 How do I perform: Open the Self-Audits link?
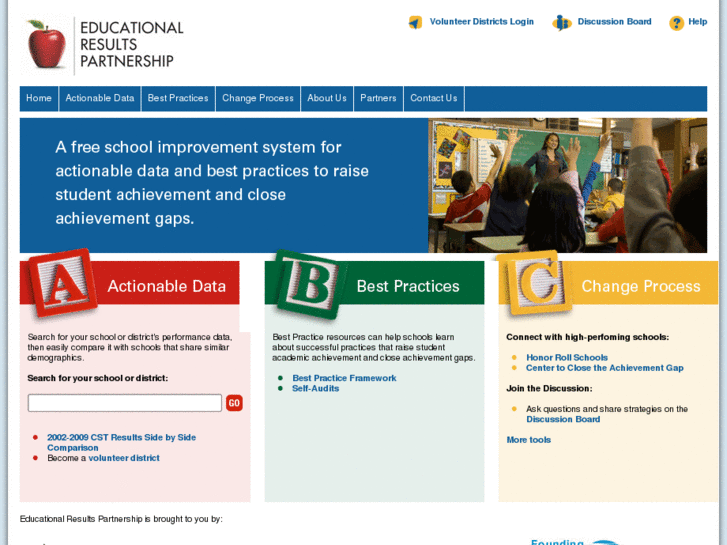pyautogui.click(x=315, y=389)
